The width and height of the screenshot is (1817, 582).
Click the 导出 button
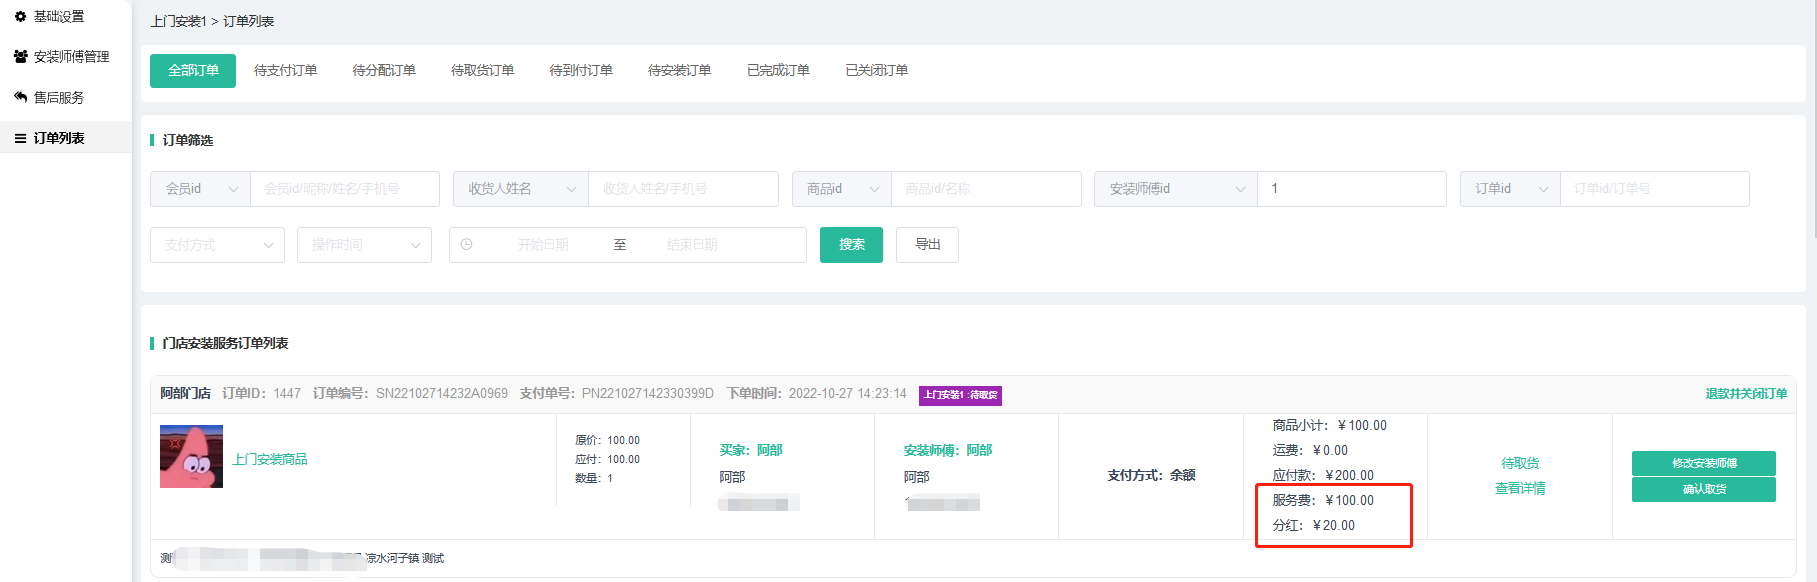tap(927, 245)
